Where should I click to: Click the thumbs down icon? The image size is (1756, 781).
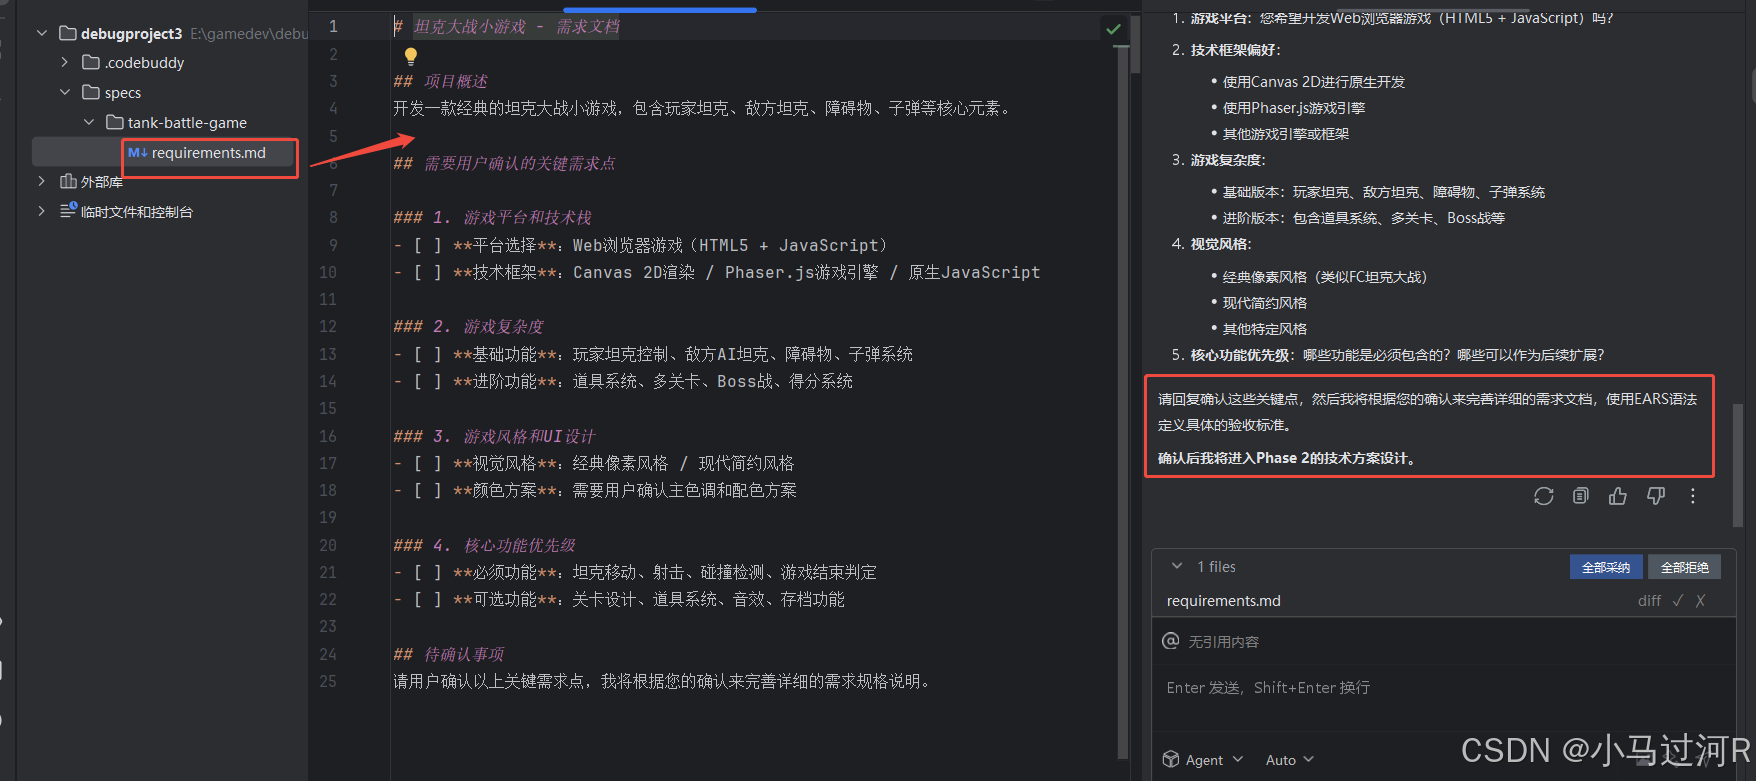coord(1656,496)
